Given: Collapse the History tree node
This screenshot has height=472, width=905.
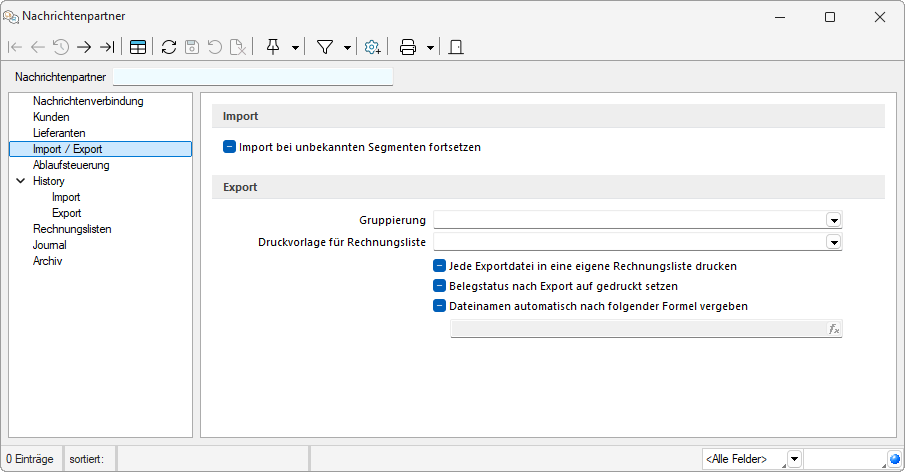Looking at the screenshot, I should tap(21, 181).
